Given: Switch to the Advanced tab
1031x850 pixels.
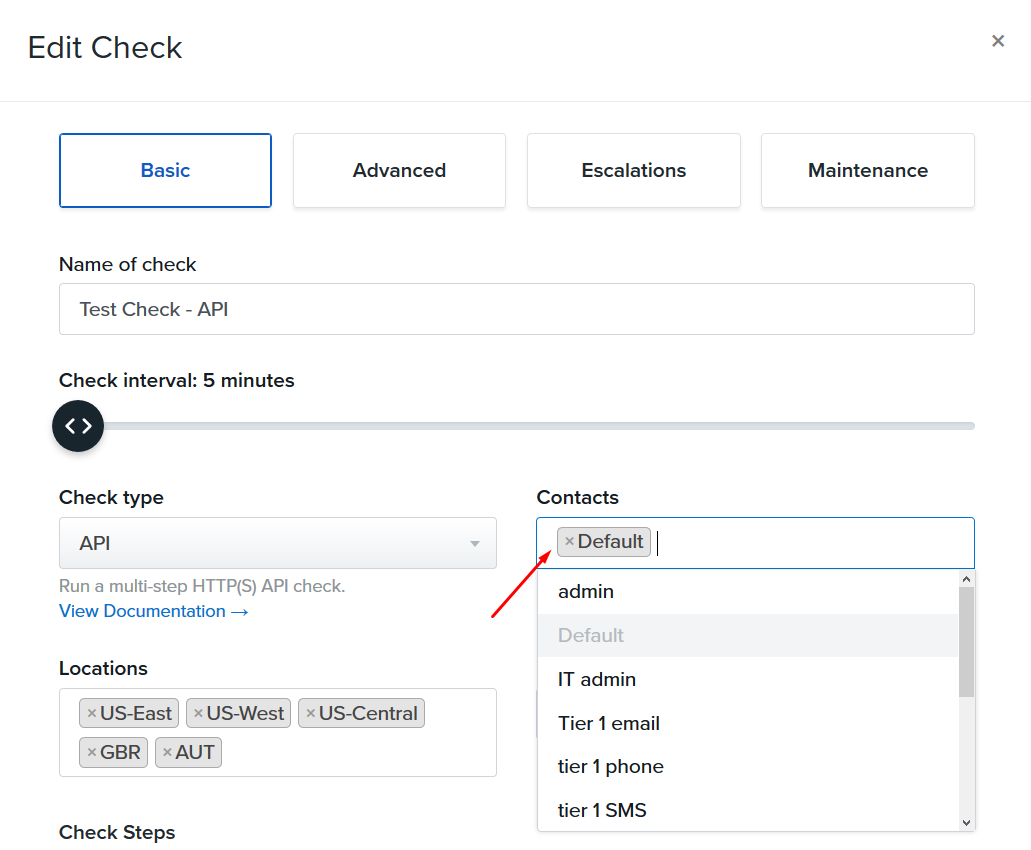Looking at the screenshot, I should click(399, 170).
